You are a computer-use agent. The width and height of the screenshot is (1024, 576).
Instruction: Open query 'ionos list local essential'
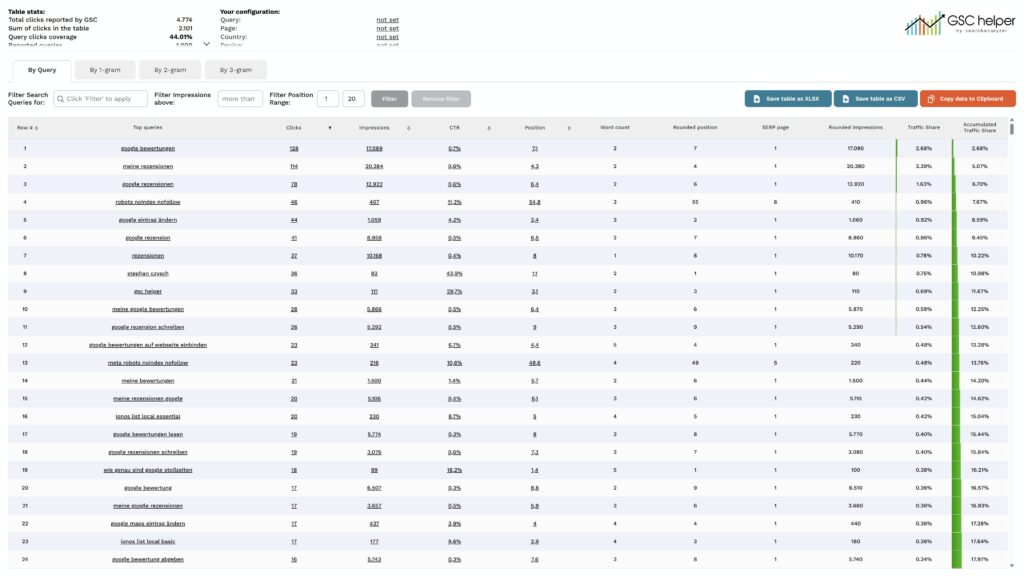pyautogui.click(x=148, y=416)
